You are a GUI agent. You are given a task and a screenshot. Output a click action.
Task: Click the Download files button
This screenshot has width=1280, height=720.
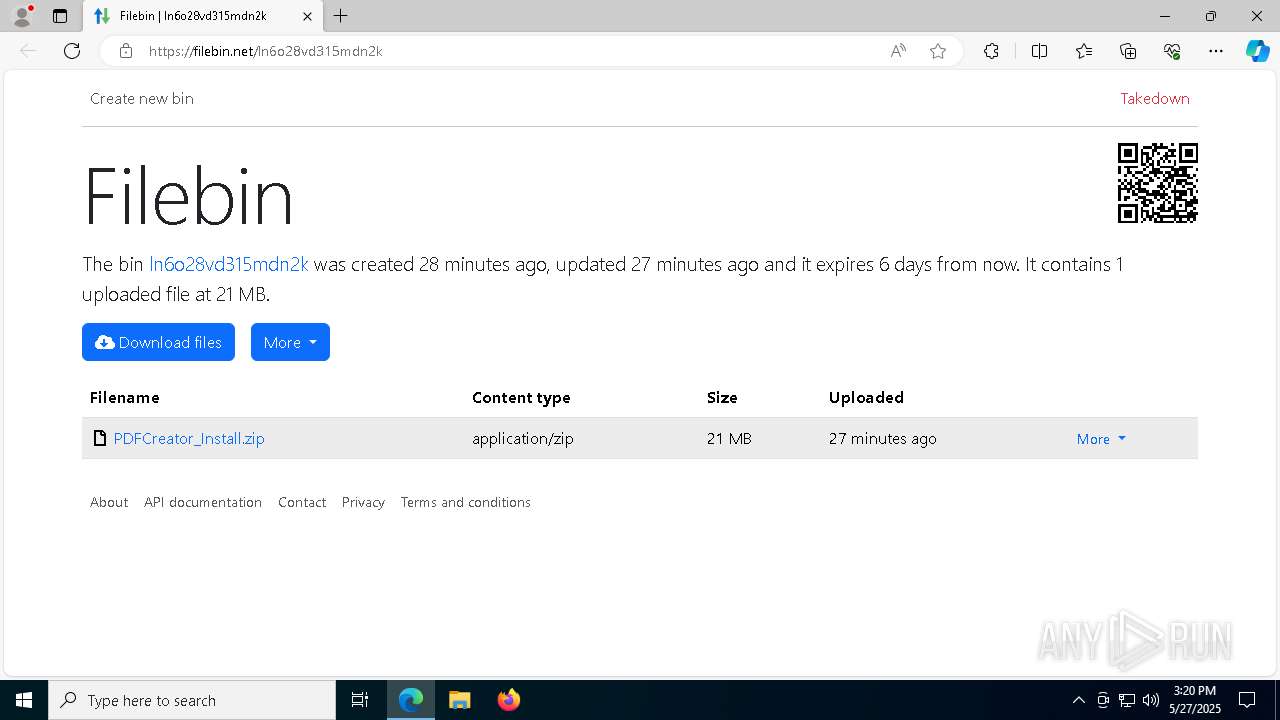click(158, 342)
